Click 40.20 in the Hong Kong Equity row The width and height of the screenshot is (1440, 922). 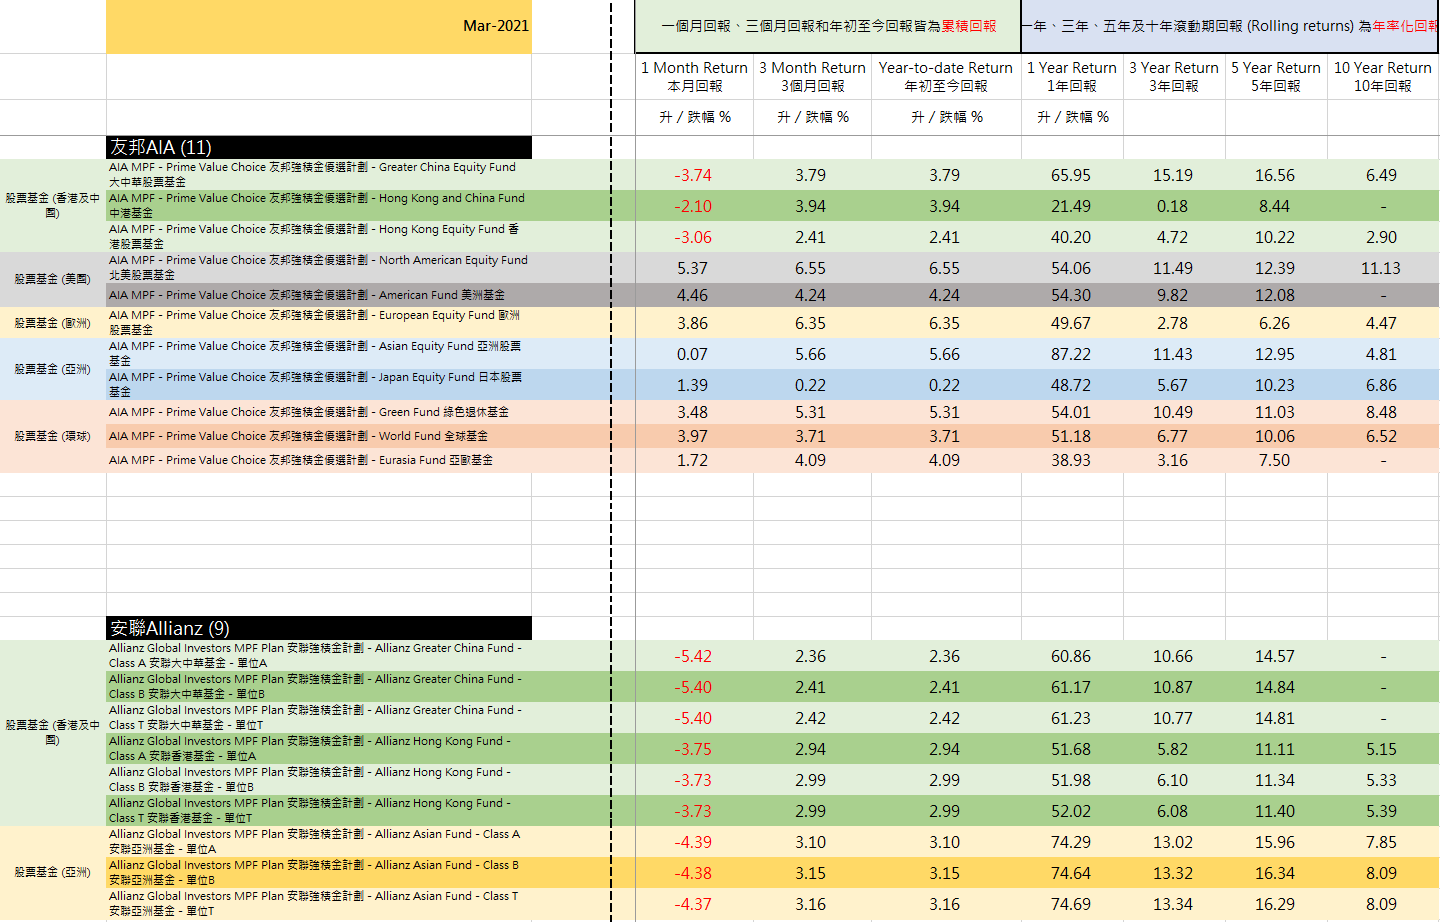tap(1071, 237)
